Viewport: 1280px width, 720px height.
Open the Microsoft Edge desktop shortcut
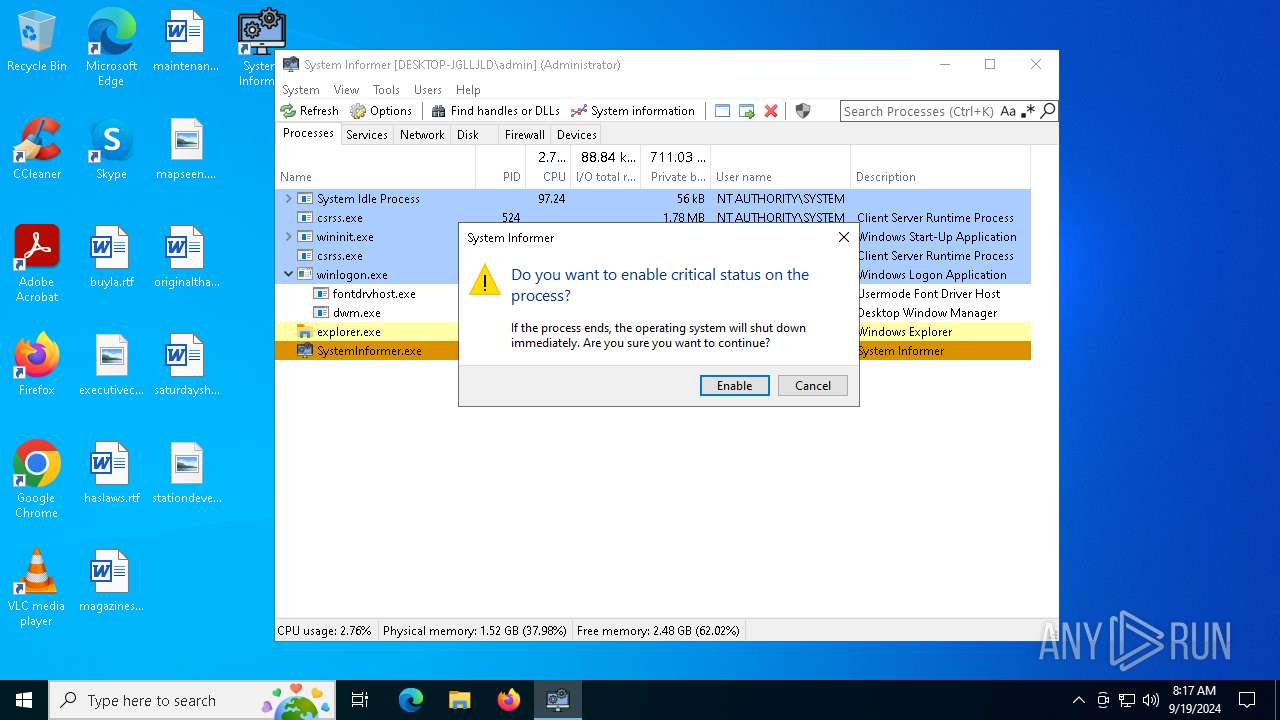click(x=111, y=48)
